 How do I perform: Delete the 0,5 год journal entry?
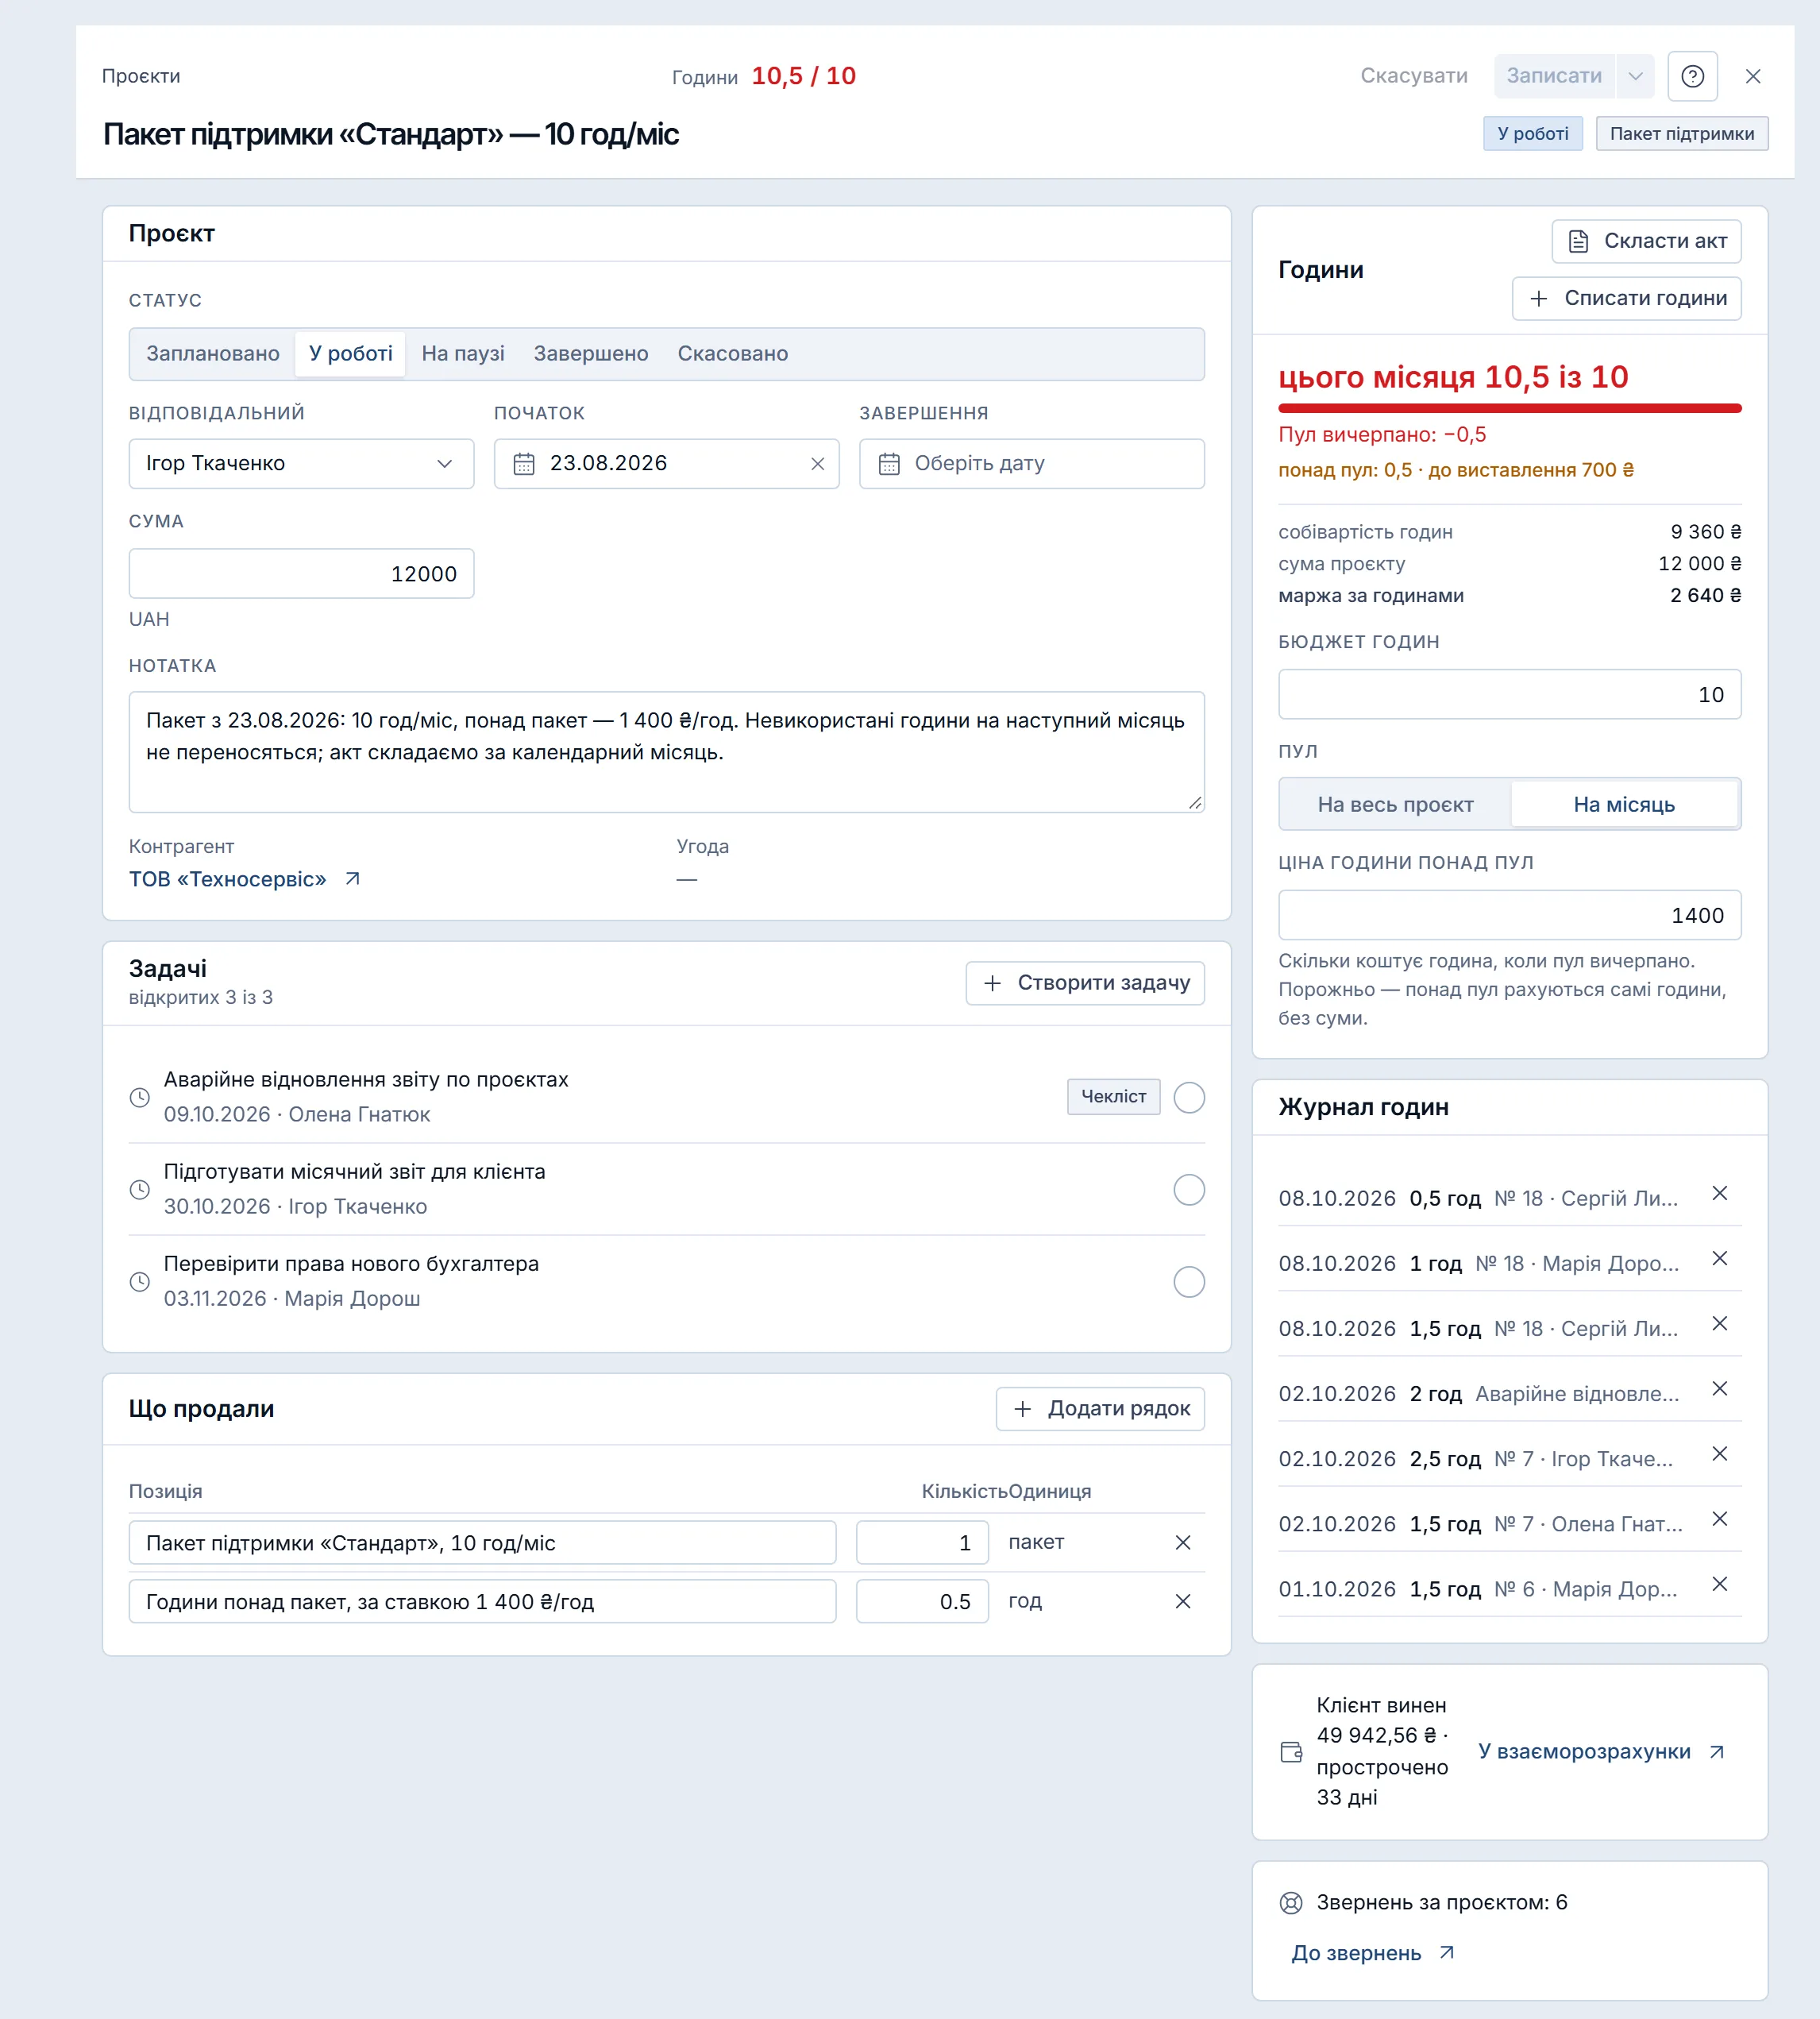1720,1193
